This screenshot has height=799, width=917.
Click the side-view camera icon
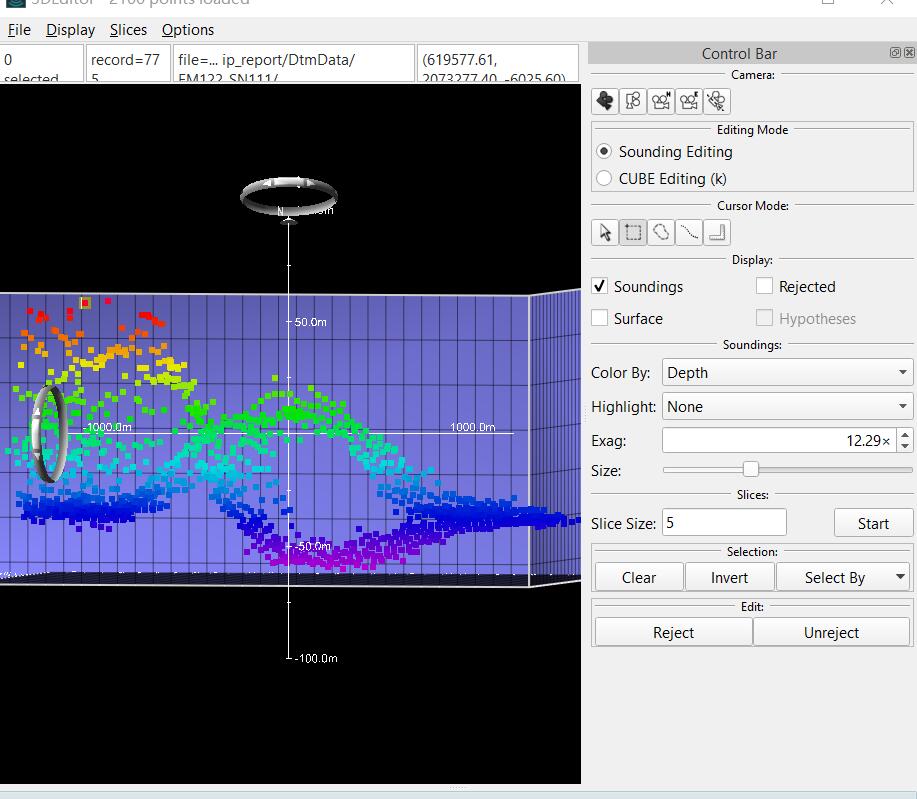[x=633, y=101]
